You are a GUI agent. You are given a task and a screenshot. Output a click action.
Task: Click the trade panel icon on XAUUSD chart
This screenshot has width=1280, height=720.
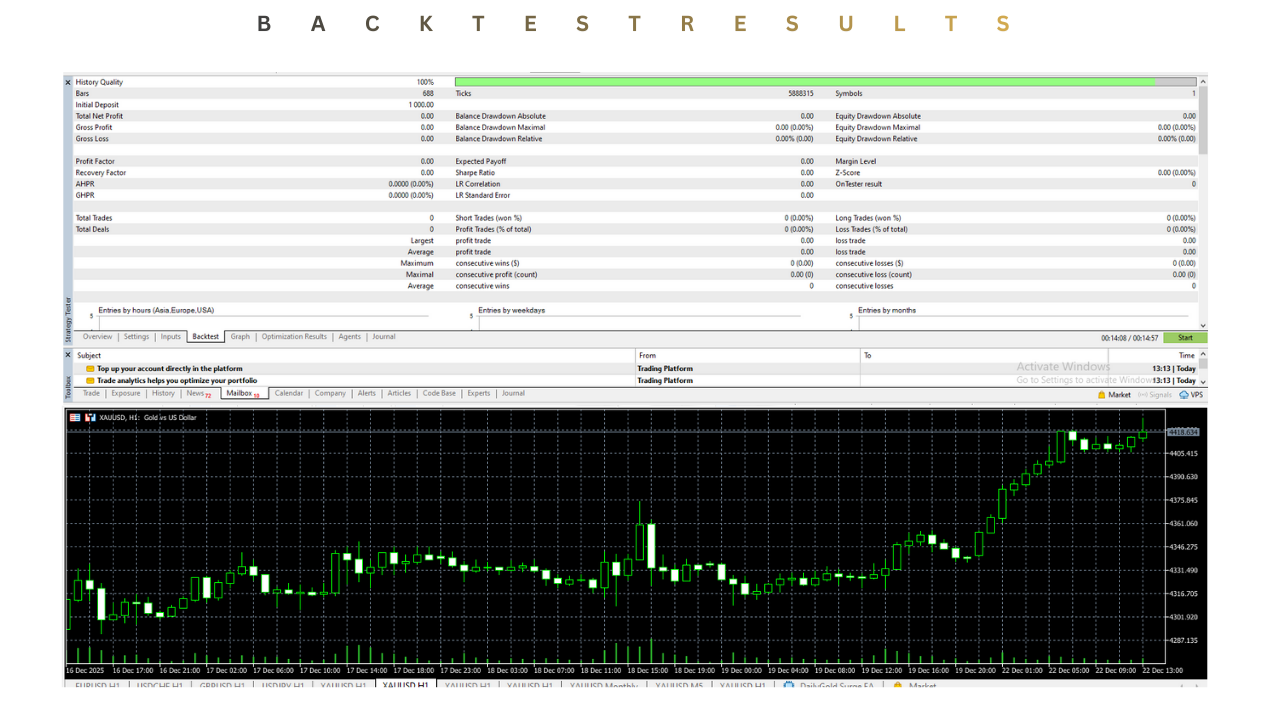click(75, 417)
